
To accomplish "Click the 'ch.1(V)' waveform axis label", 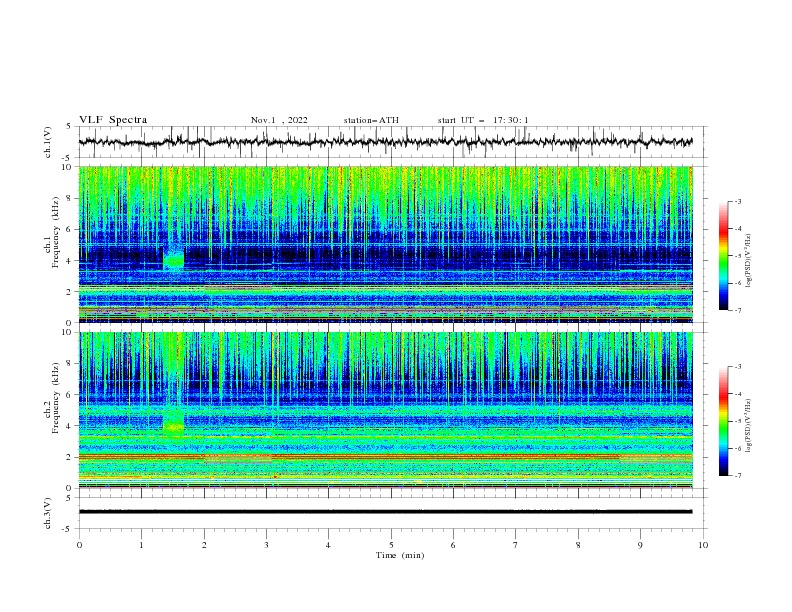I will click(x=48, y=142).
